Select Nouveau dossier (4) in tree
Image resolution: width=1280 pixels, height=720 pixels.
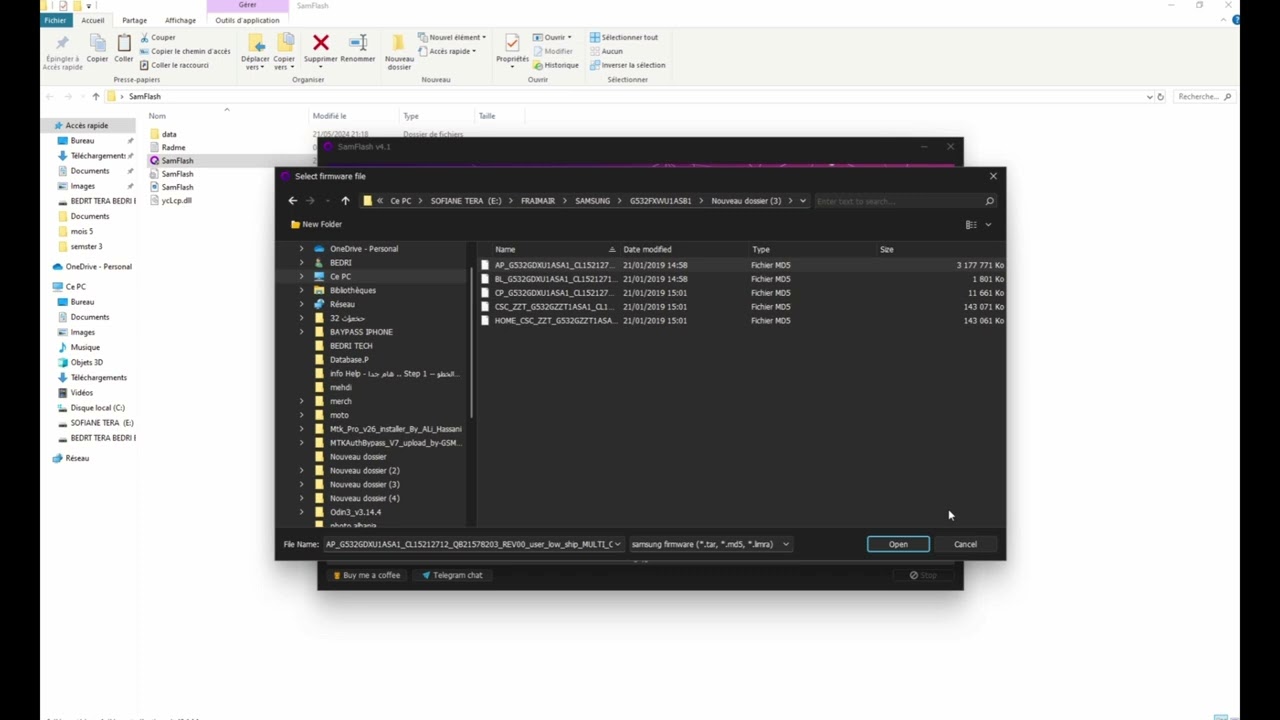point(364,498)
